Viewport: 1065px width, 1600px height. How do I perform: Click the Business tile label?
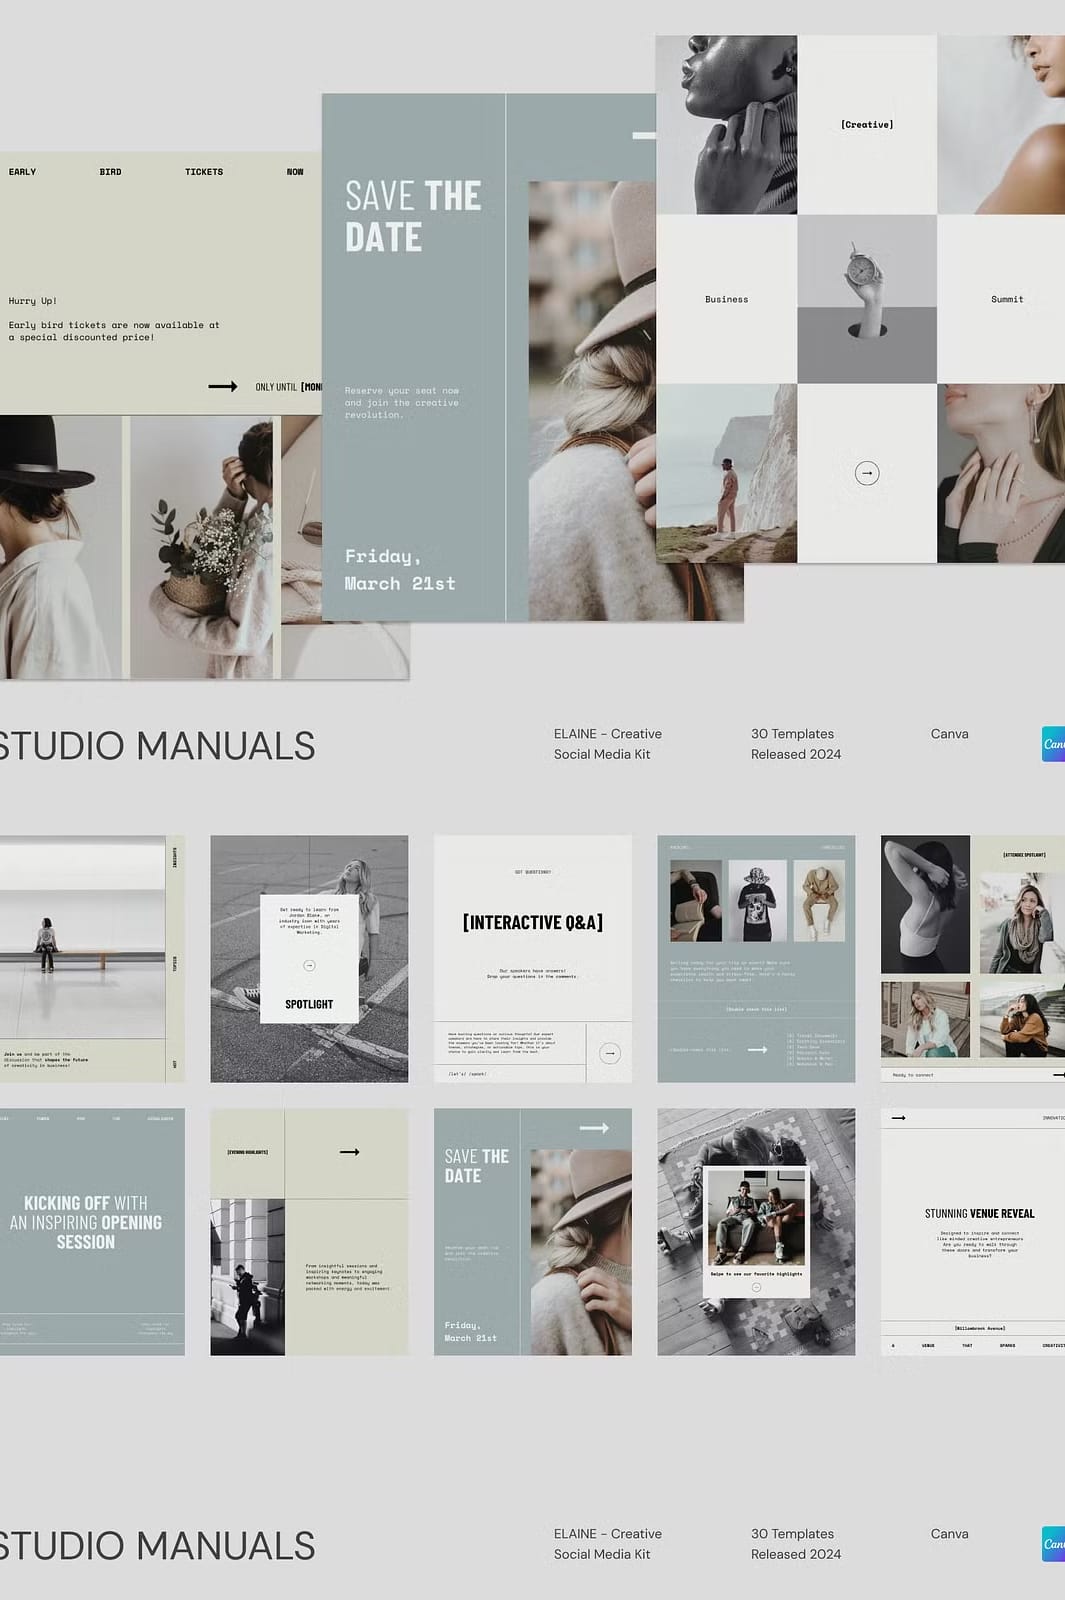tap(726, 299)
